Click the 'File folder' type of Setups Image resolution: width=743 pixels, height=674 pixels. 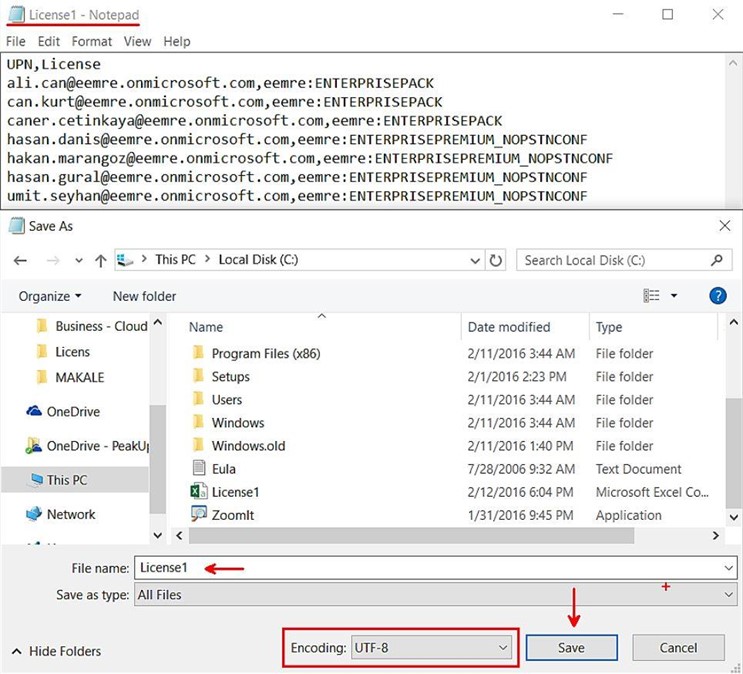coord(624,377)
